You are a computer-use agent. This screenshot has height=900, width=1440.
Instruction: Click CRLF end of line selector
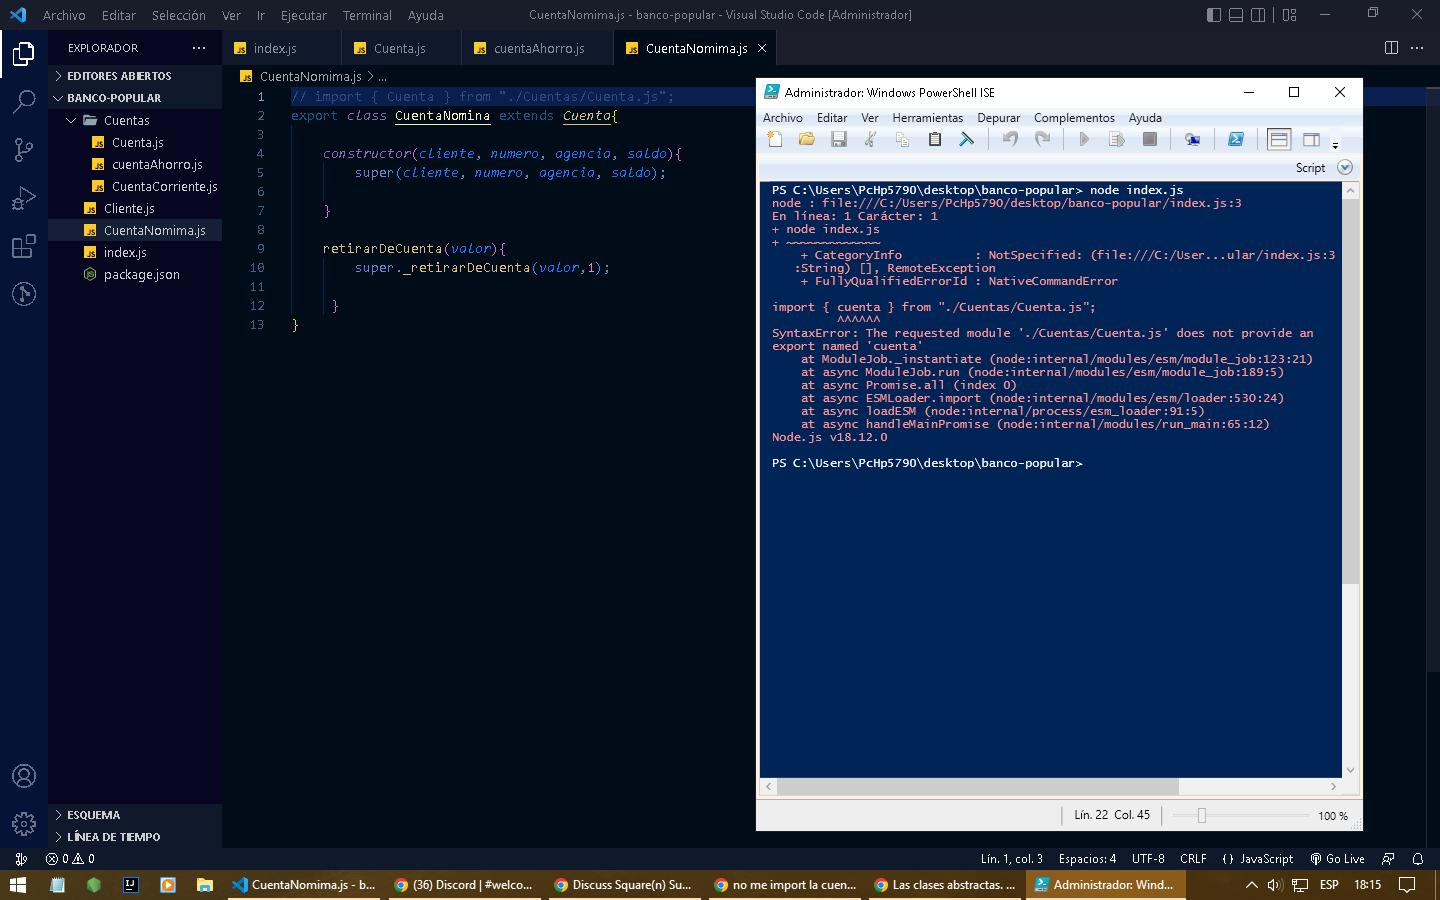(1193, 859)
